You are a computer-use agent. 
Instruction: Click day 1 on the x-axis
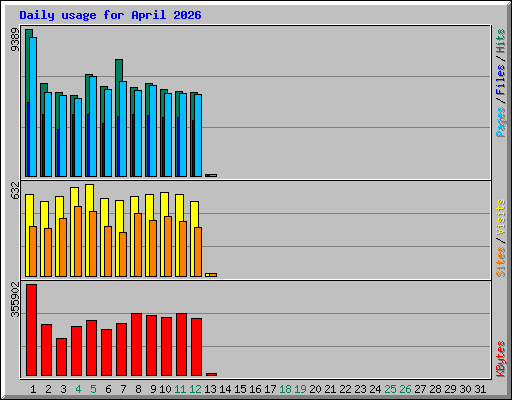click(33, 389)
